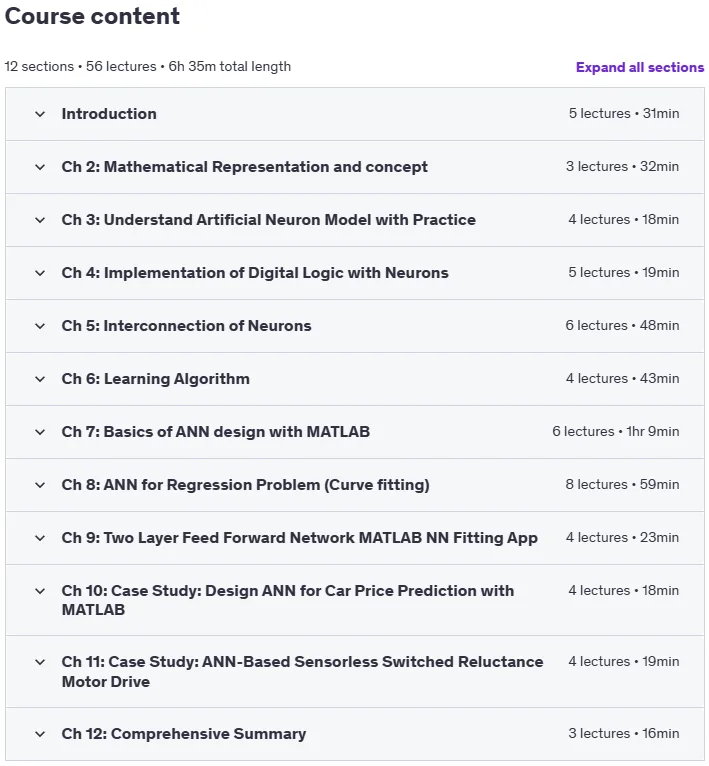This screenshot has height=766, width=709.
Task: Open Ch 7: Basics of ANN design title
Action: click(215, 432)
